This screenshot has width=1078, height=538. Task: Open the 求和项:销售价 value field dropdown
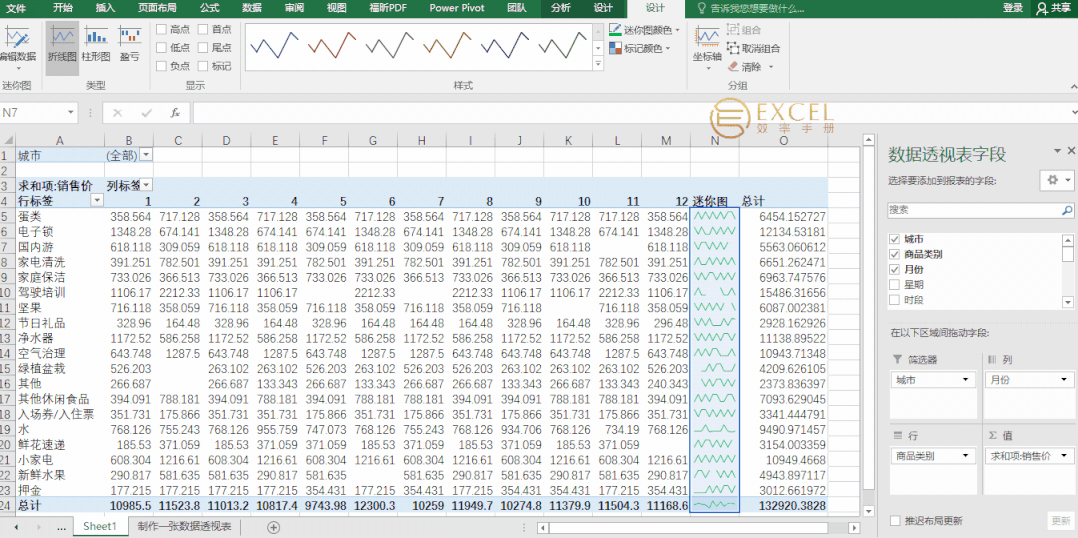1064,456
